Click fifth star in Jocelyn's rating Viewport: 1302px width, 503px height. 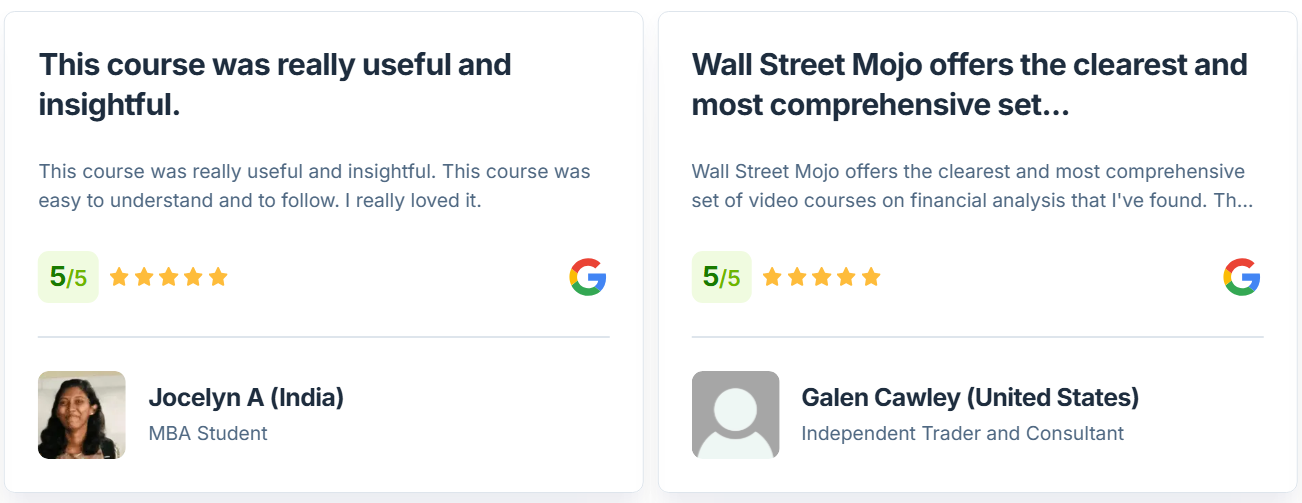218,277
